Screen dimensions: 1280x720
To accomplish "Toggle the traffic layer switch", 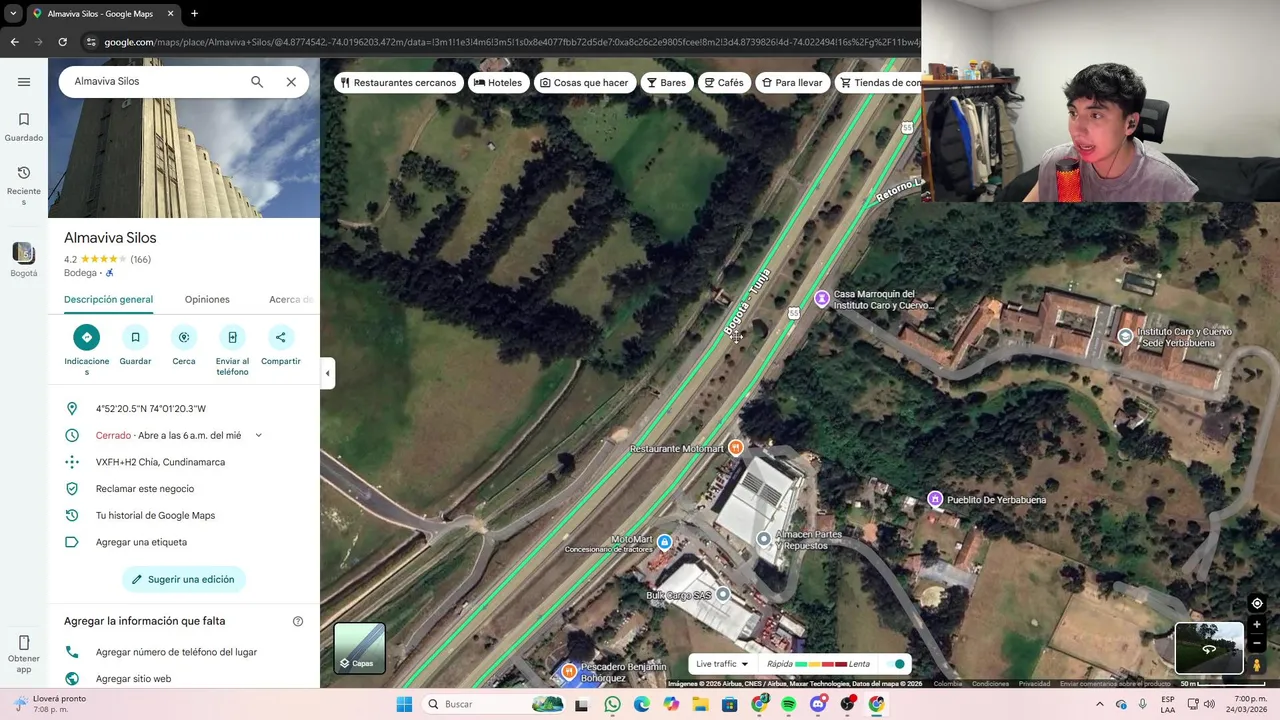I will (x=897, y=664).
